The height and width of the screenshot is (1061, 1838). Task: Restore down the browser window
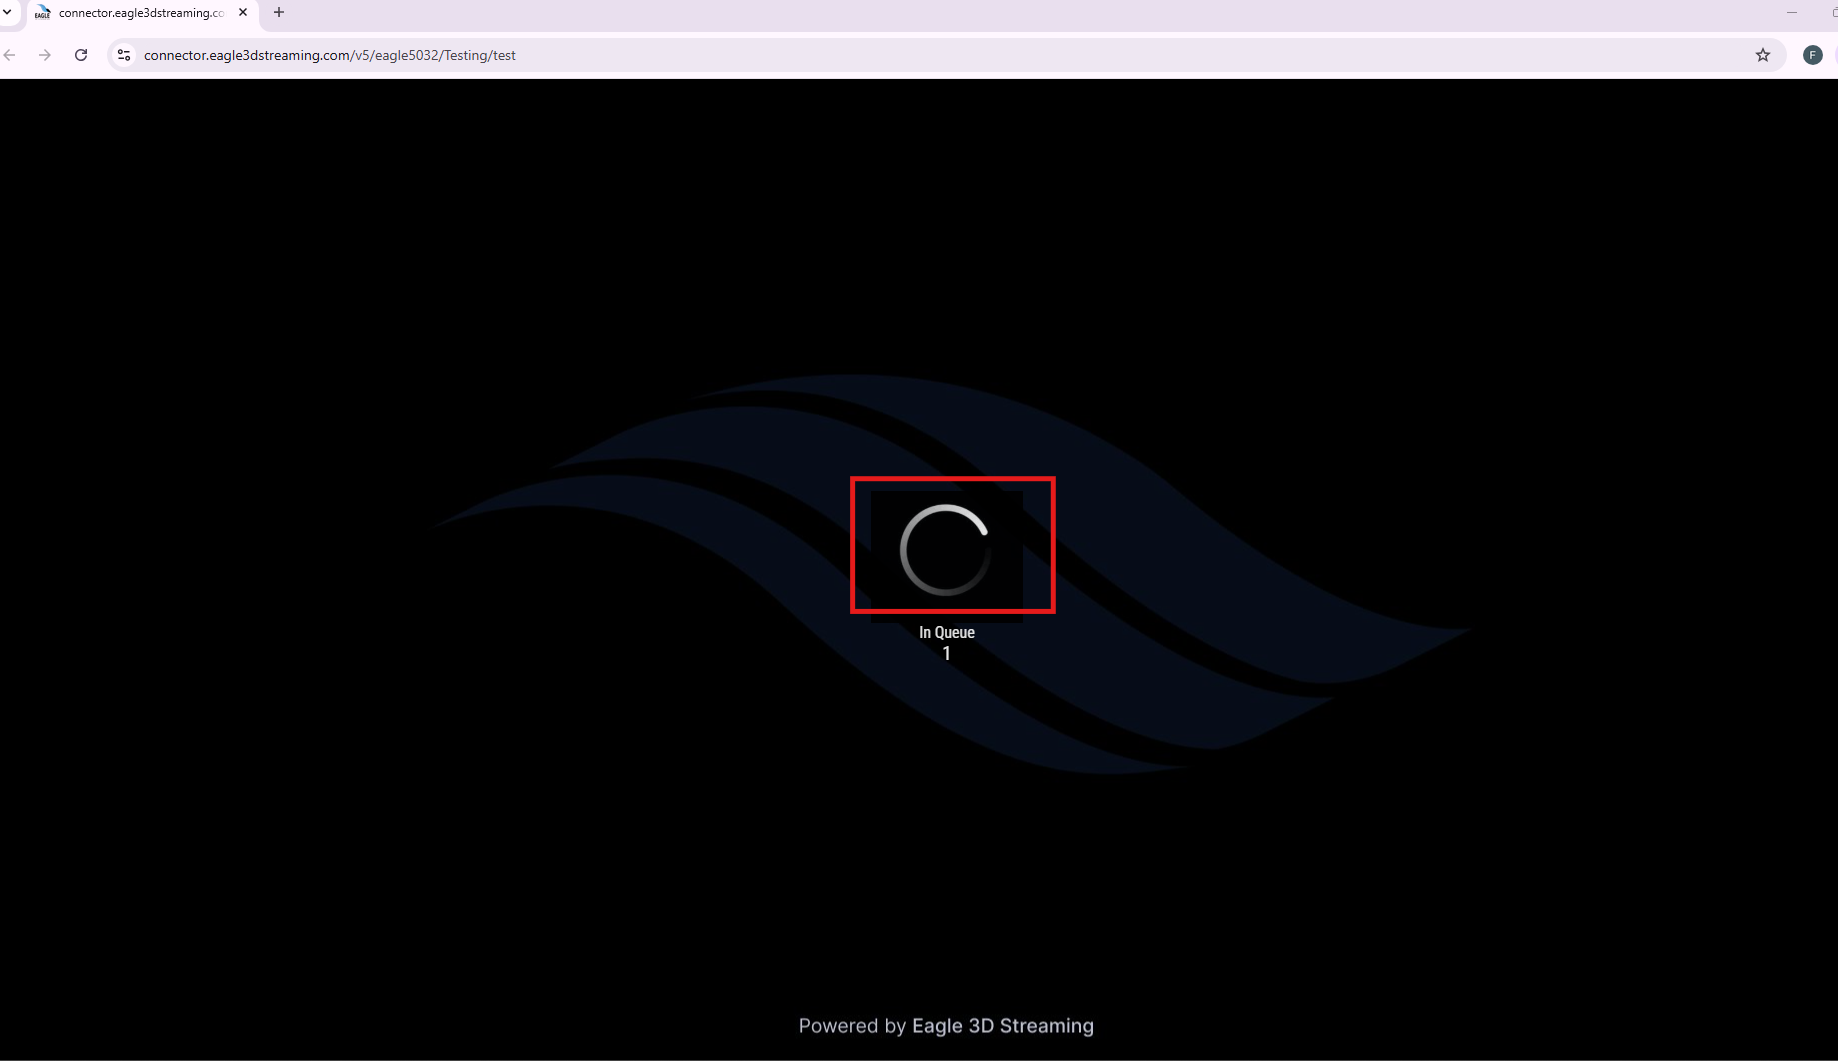tap(1833, 13)
